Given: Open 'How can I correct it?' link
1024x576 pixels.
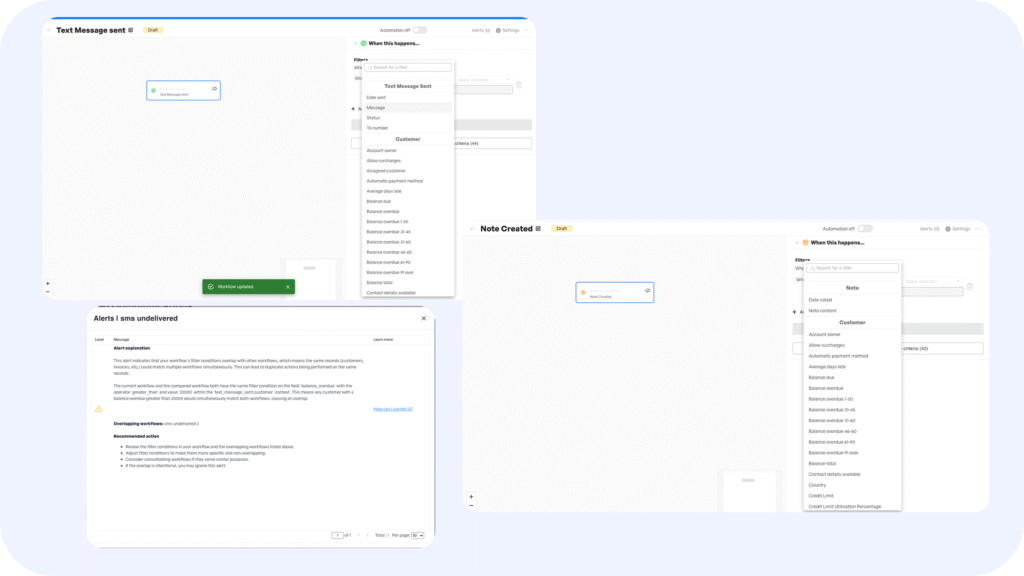Looking at the screenshot, I should click(x=393, y=409).
